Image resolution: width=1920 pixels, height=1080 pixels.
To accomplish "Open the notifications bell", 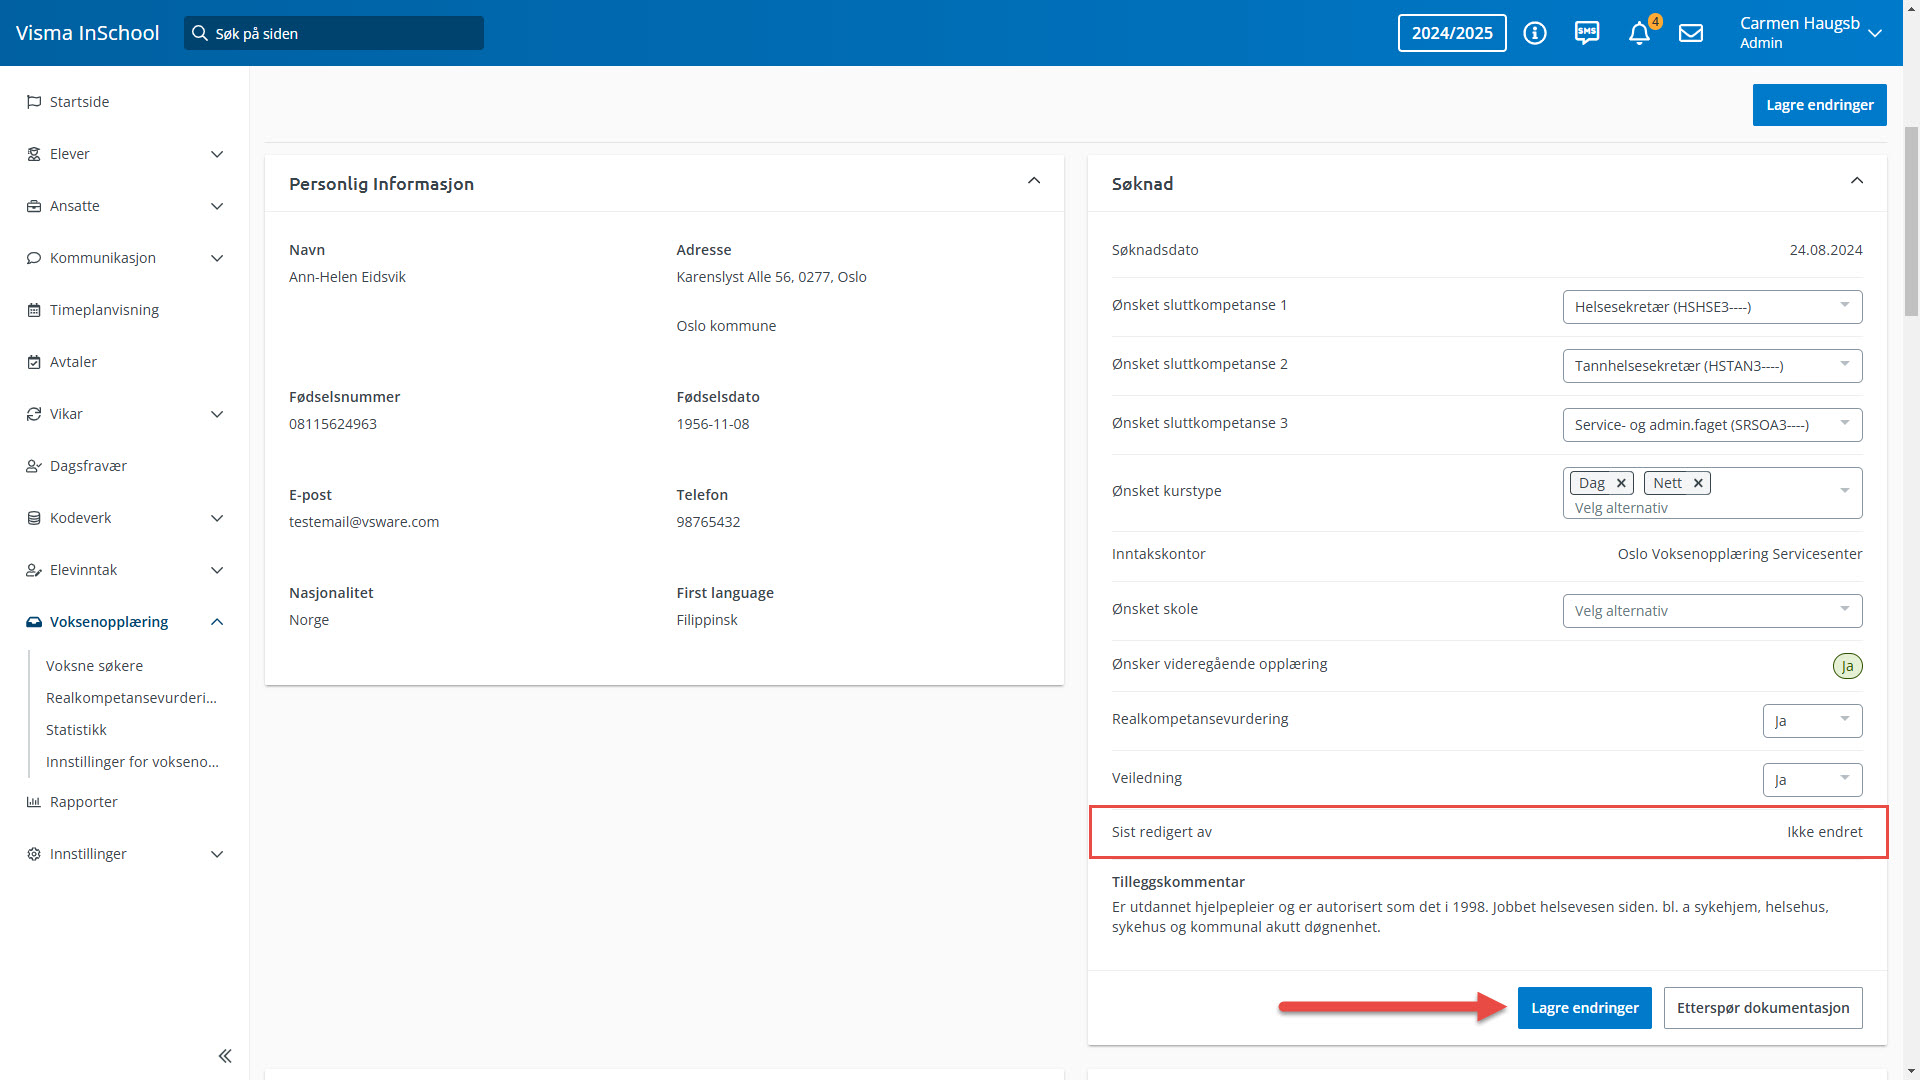I will pyautogui.click(x=1639, y=33).
